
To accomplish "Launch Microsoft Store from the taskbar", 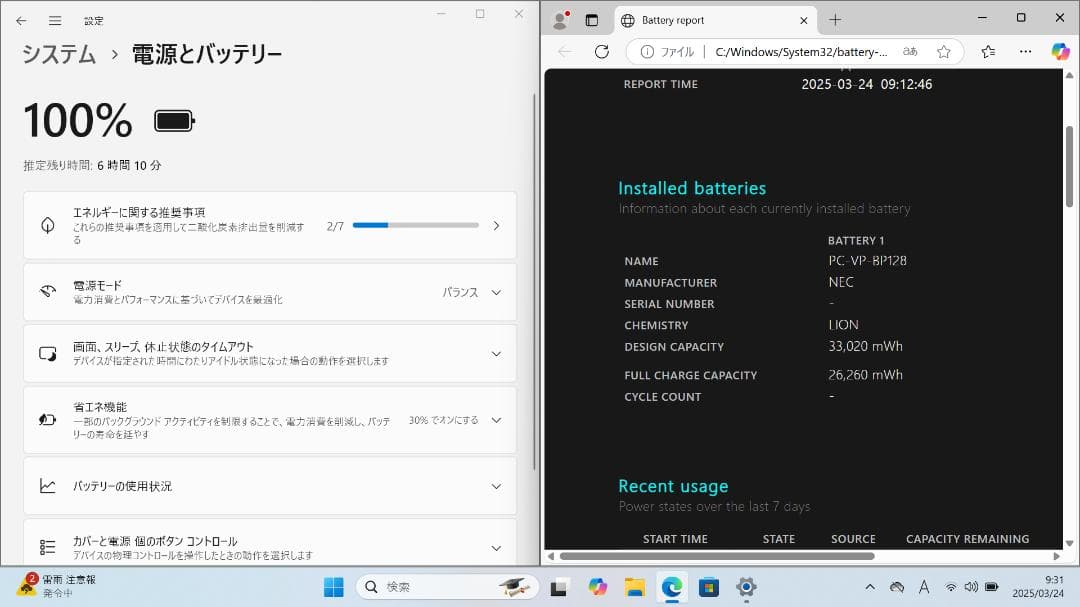I will pos(709,587).
